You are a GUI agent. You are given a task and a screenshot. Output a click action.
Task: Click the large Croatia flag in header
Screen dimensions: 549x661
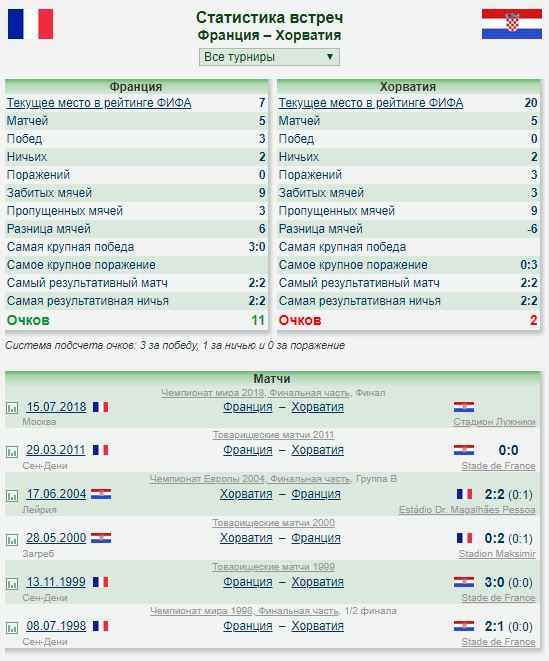(x=511, y=24)
